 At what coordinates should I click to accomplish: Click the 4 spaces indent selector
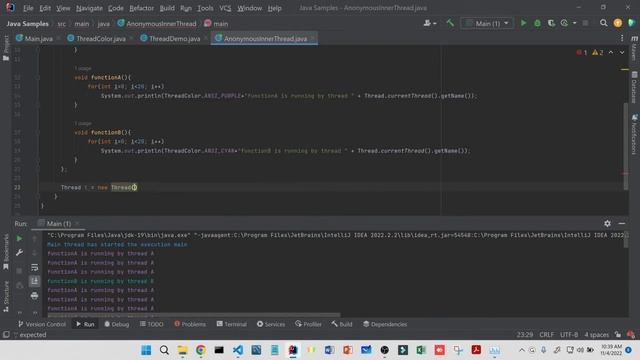[596, 335]
